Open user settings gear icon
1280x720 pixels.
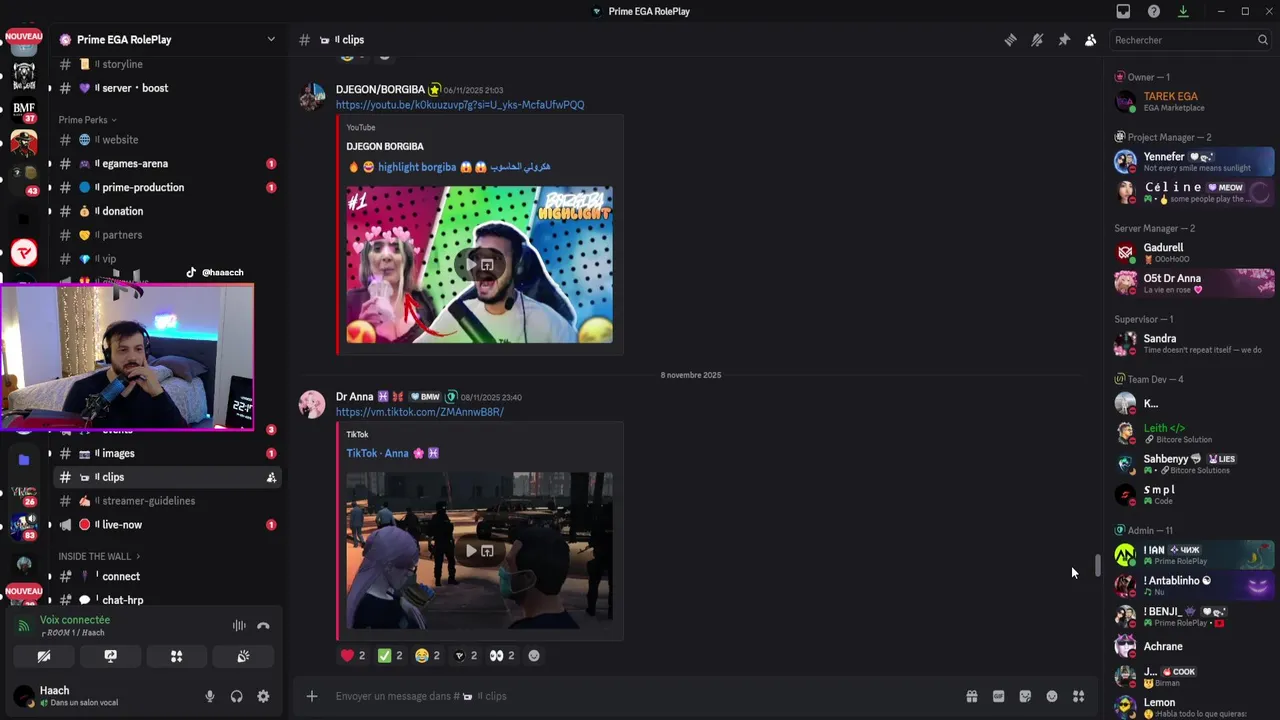(x=263, y=696)
